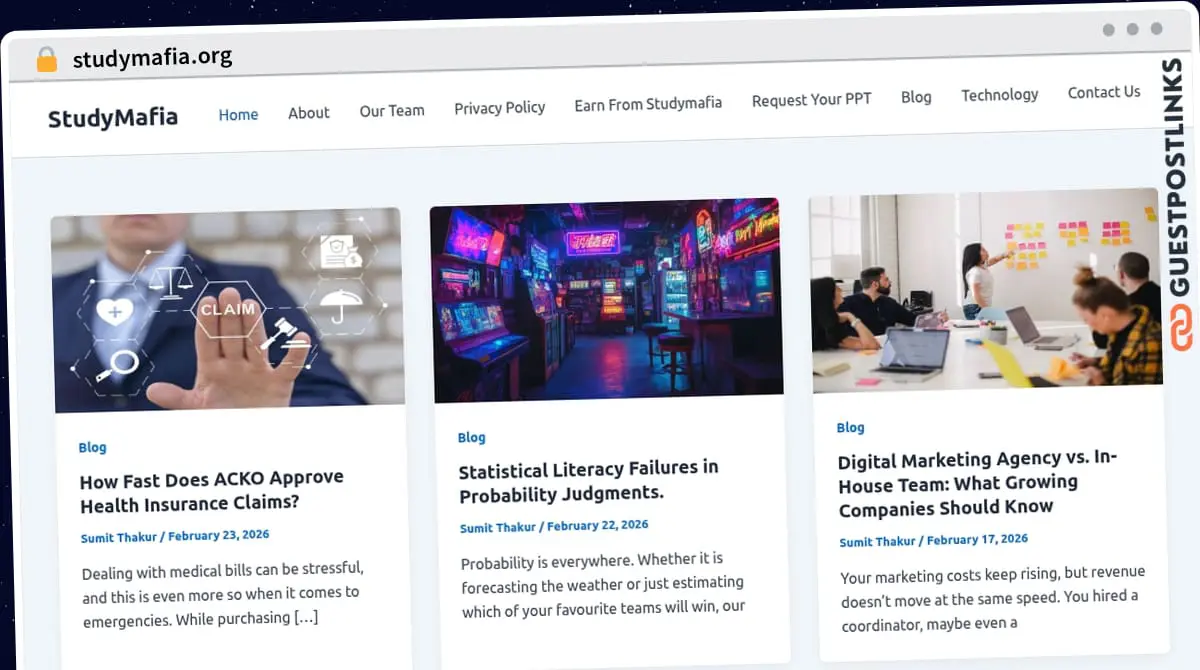Open Digital Marketing Agency vs. In-House article
The image size is (1200, 670).
(x=978, y=484)
